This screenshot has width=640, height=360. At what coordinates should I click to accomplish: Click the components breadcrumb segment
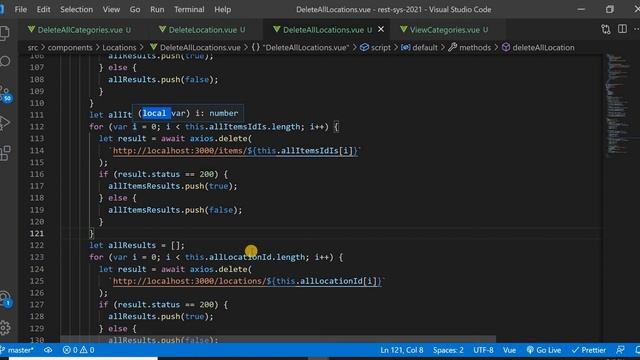[x=70, y=47]
